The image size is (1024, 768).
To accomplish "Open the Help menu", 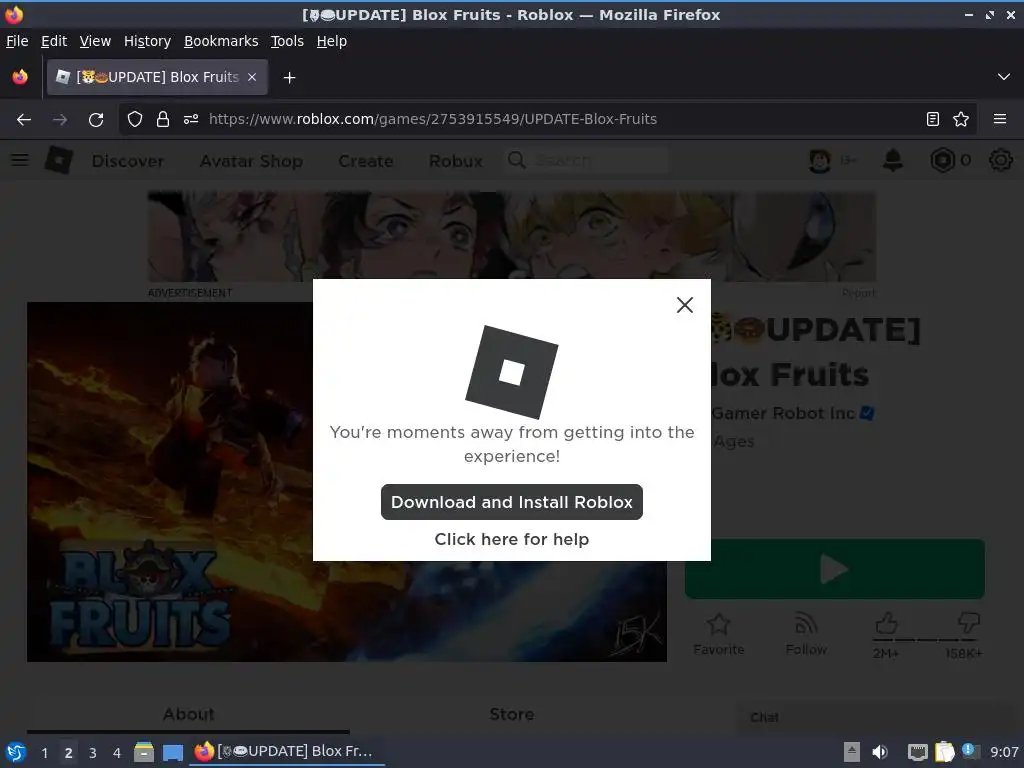I will tap(332, 41).
